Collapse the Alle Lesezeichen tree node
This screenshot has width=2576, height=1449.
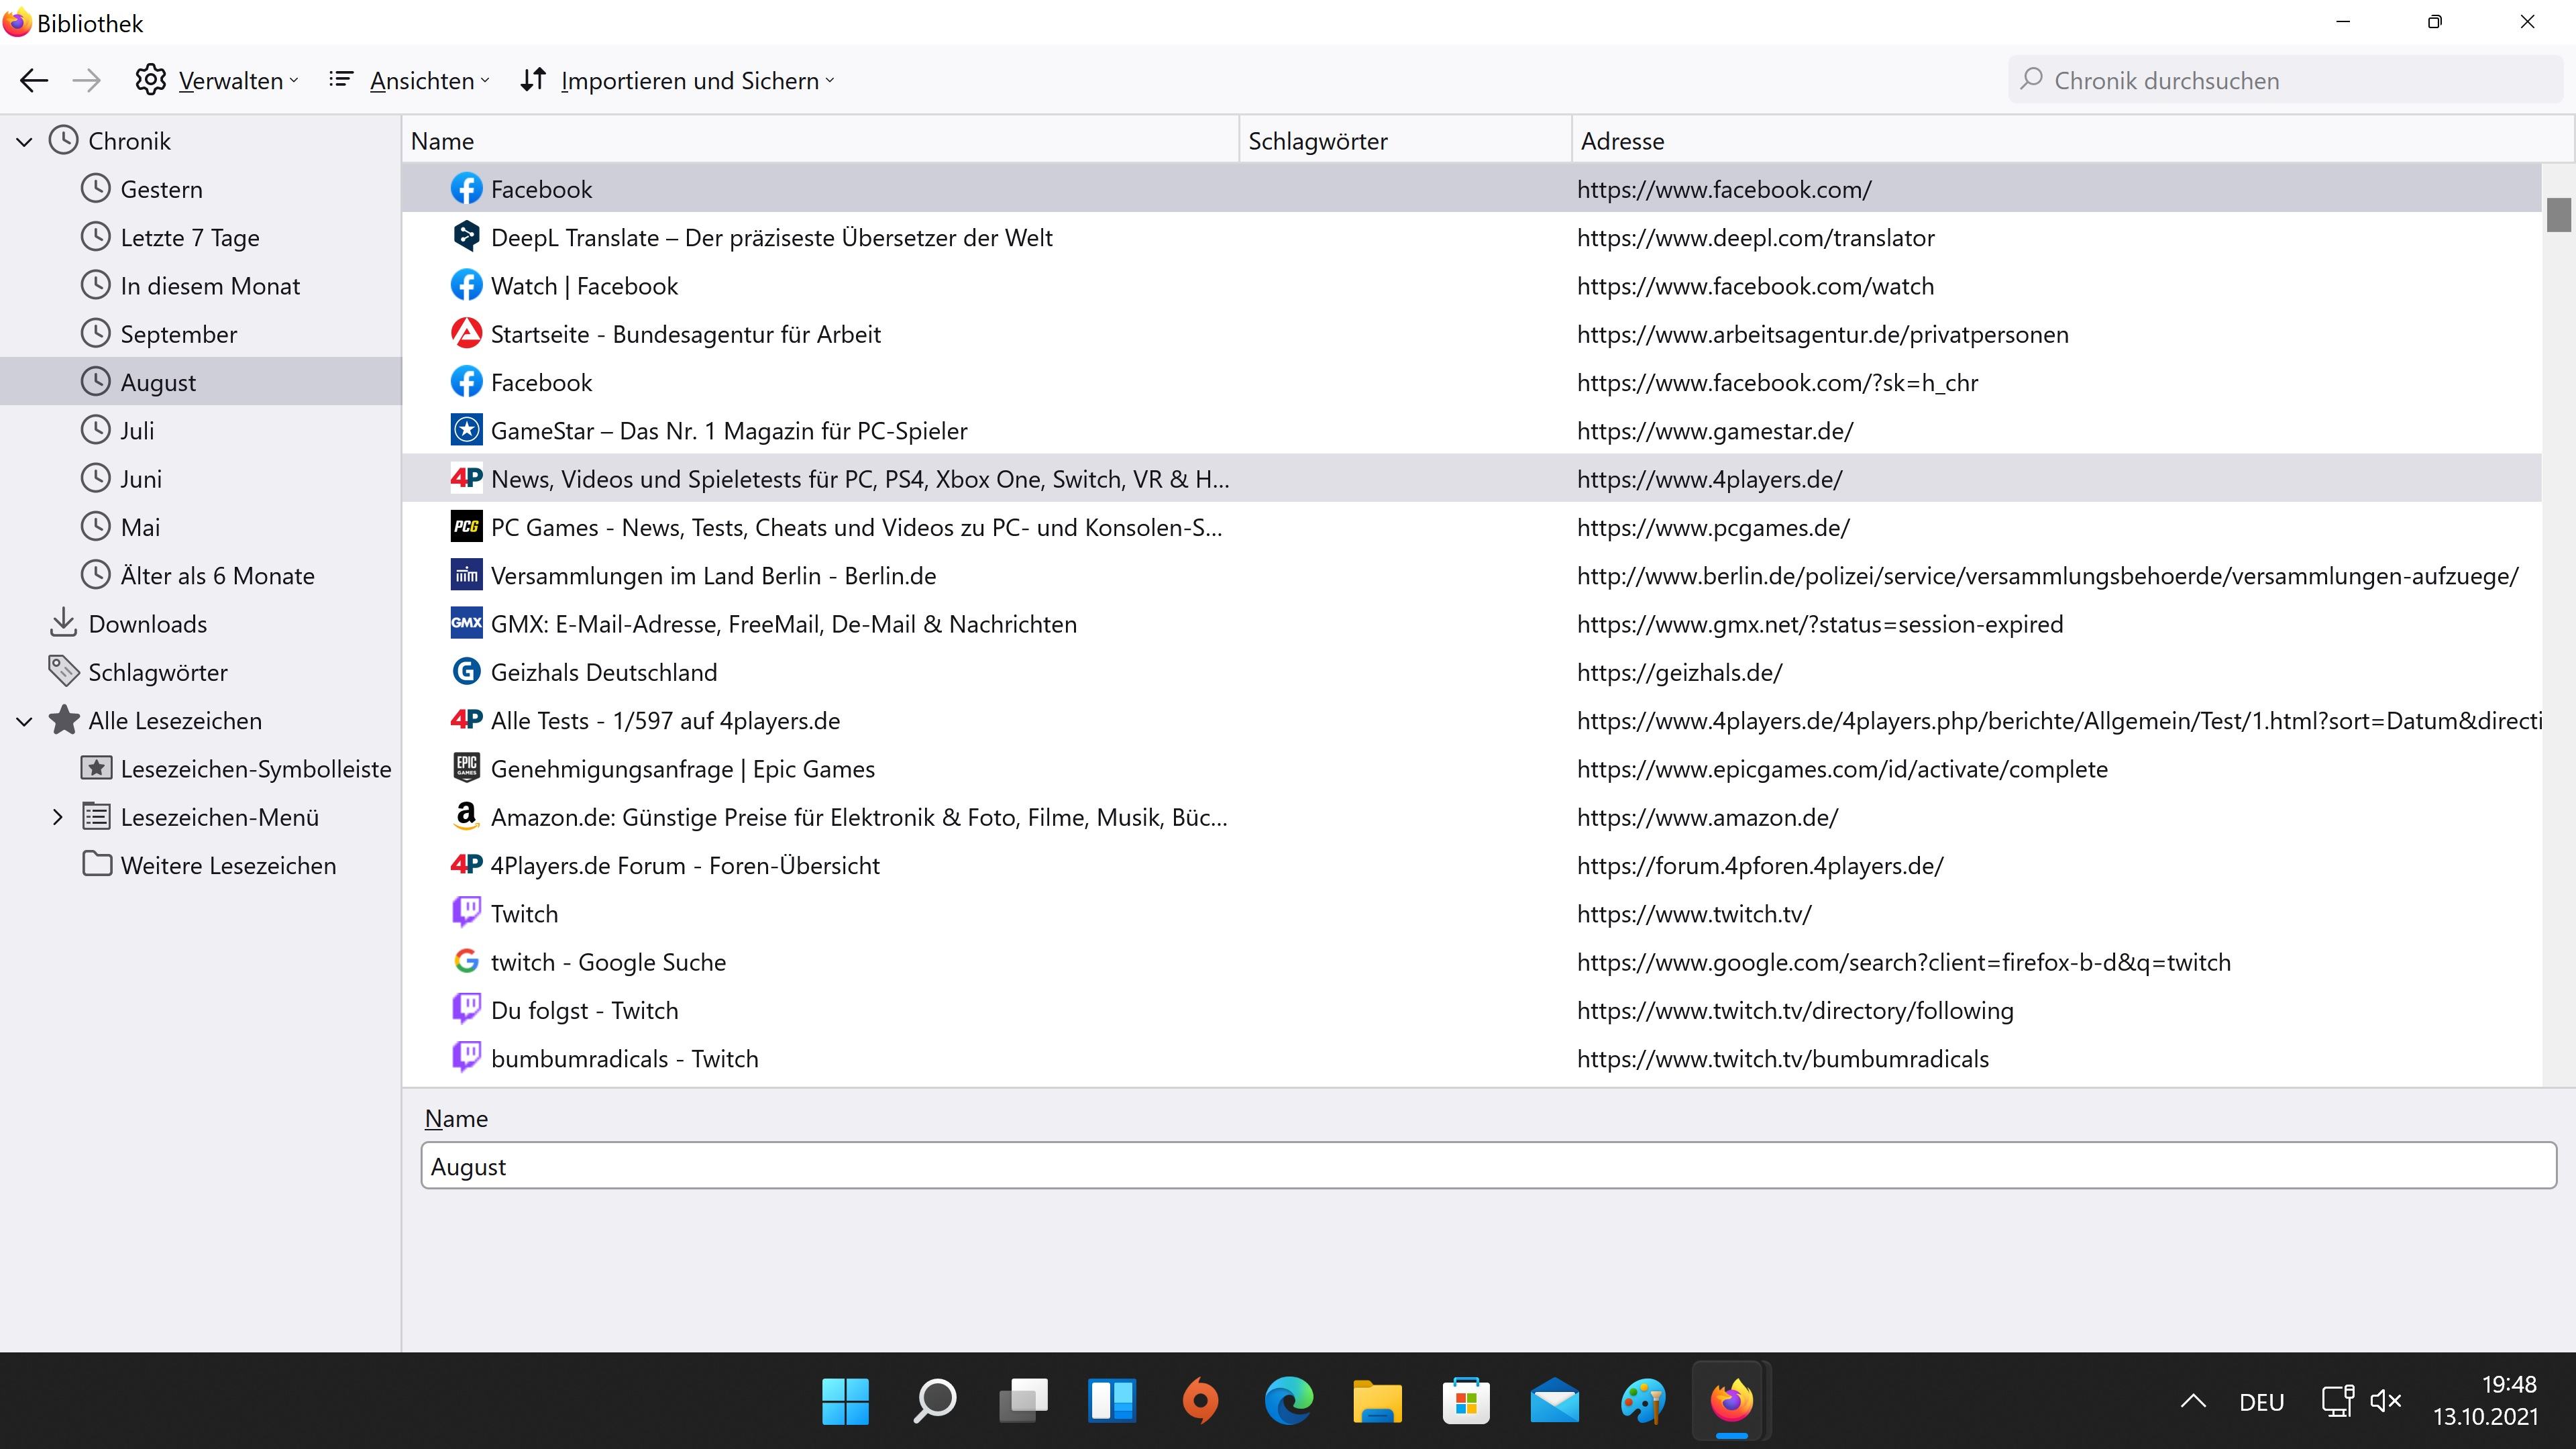point(25,722)
